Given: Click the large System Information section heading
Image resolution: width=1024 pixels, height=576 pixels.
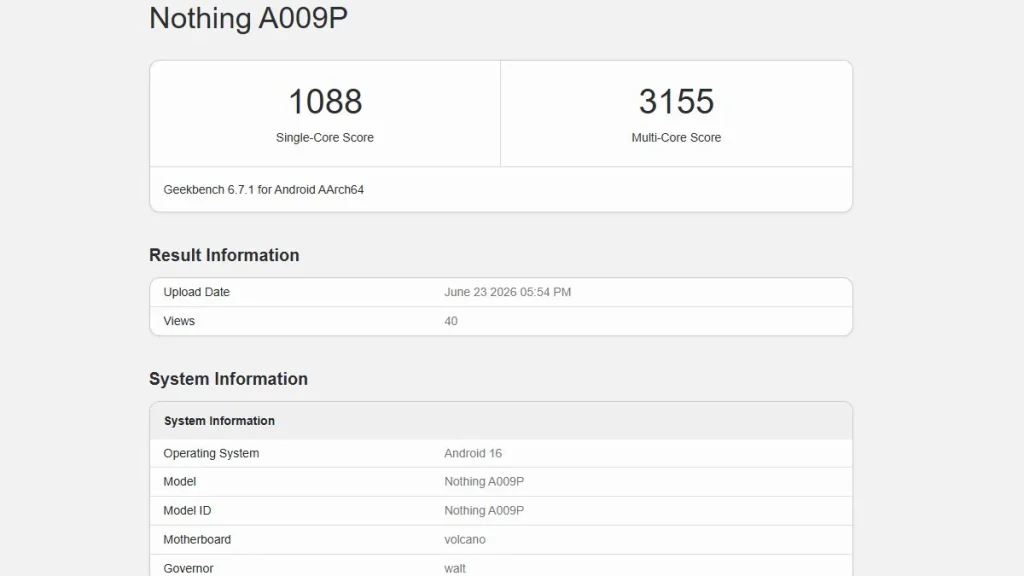Looking at the screenshot, I should [x=228, y=379].
